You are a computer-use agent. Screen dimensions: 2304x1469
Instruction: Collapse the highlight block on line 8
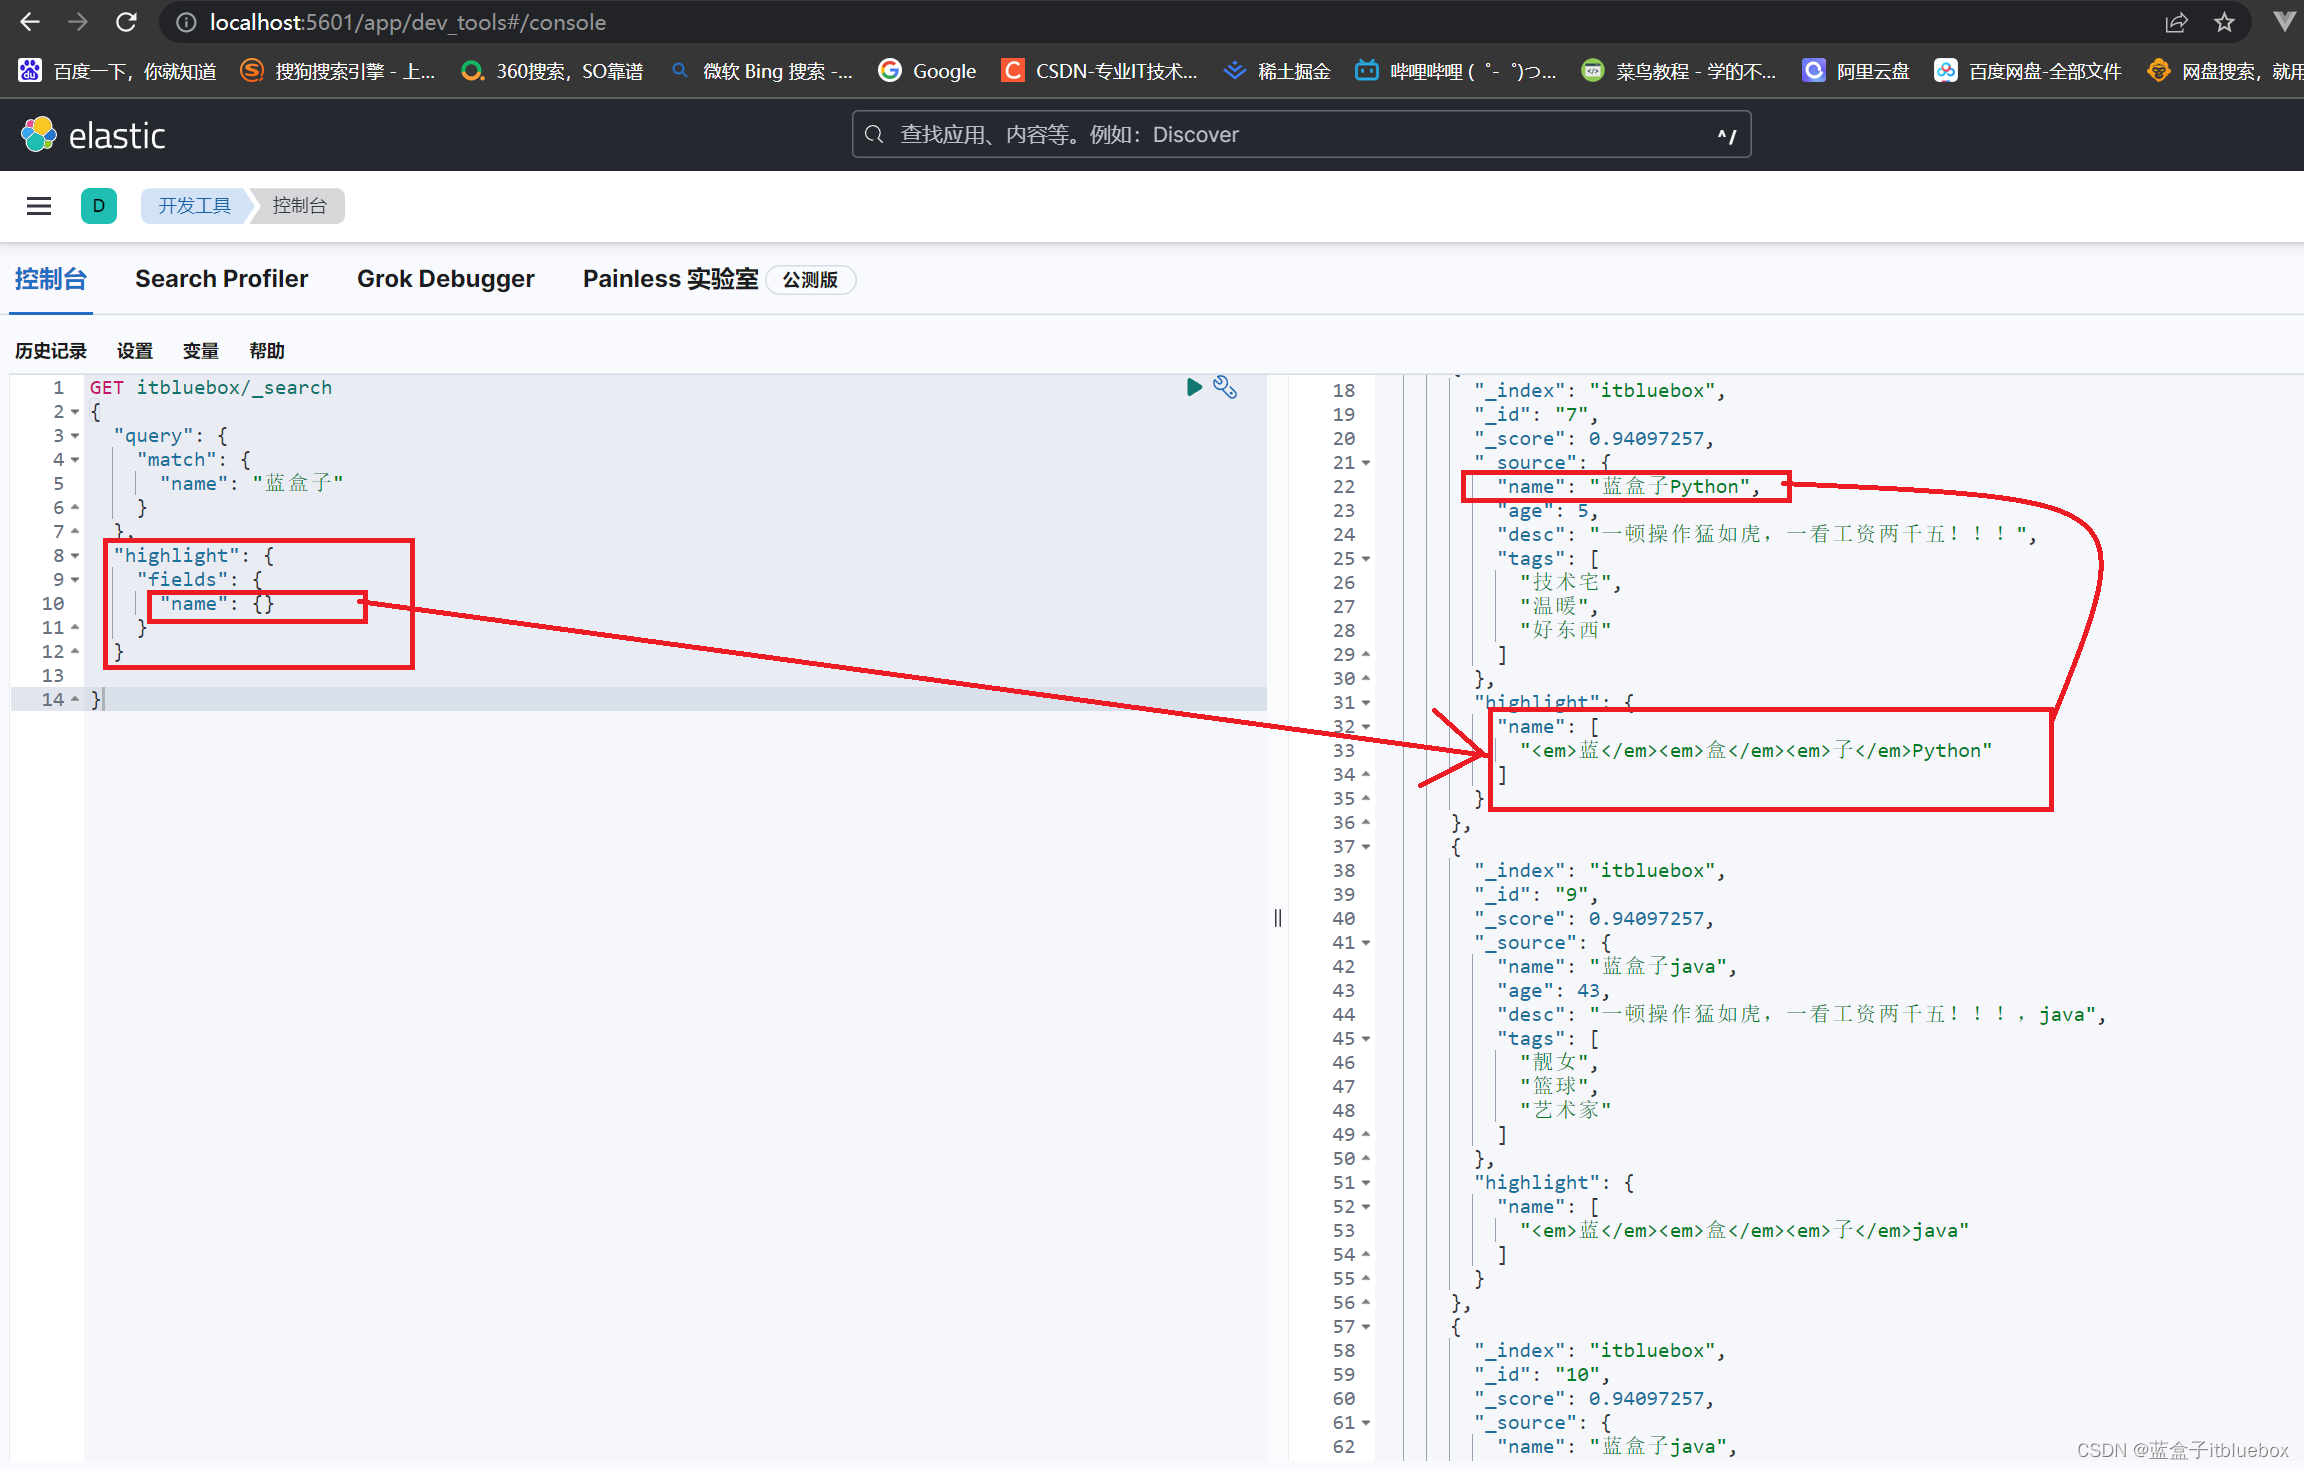coord(75,556)
